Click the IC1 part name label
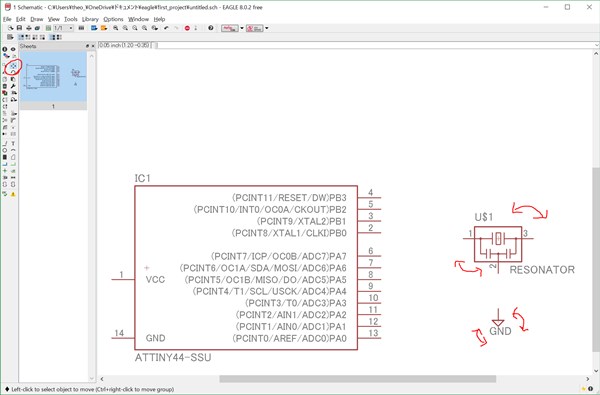This screenshot has width=600, height=395. 142,178
